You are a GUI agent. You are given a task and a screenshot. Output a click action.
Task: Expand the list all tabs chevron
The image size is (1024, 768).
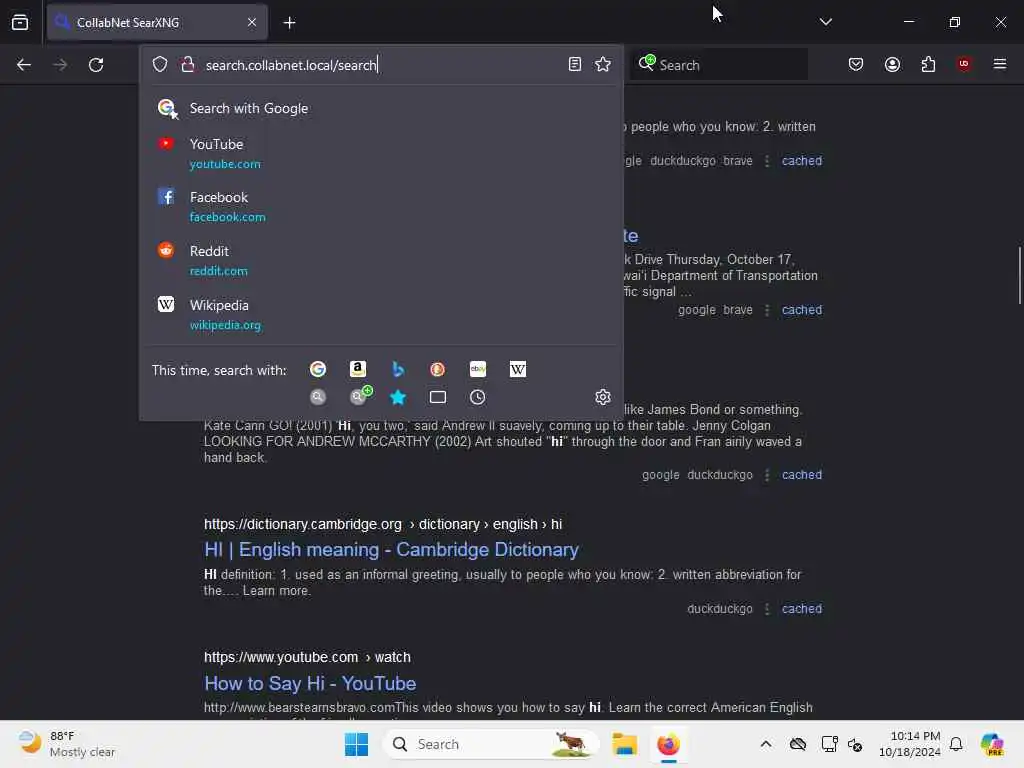(x=825, y=22)
